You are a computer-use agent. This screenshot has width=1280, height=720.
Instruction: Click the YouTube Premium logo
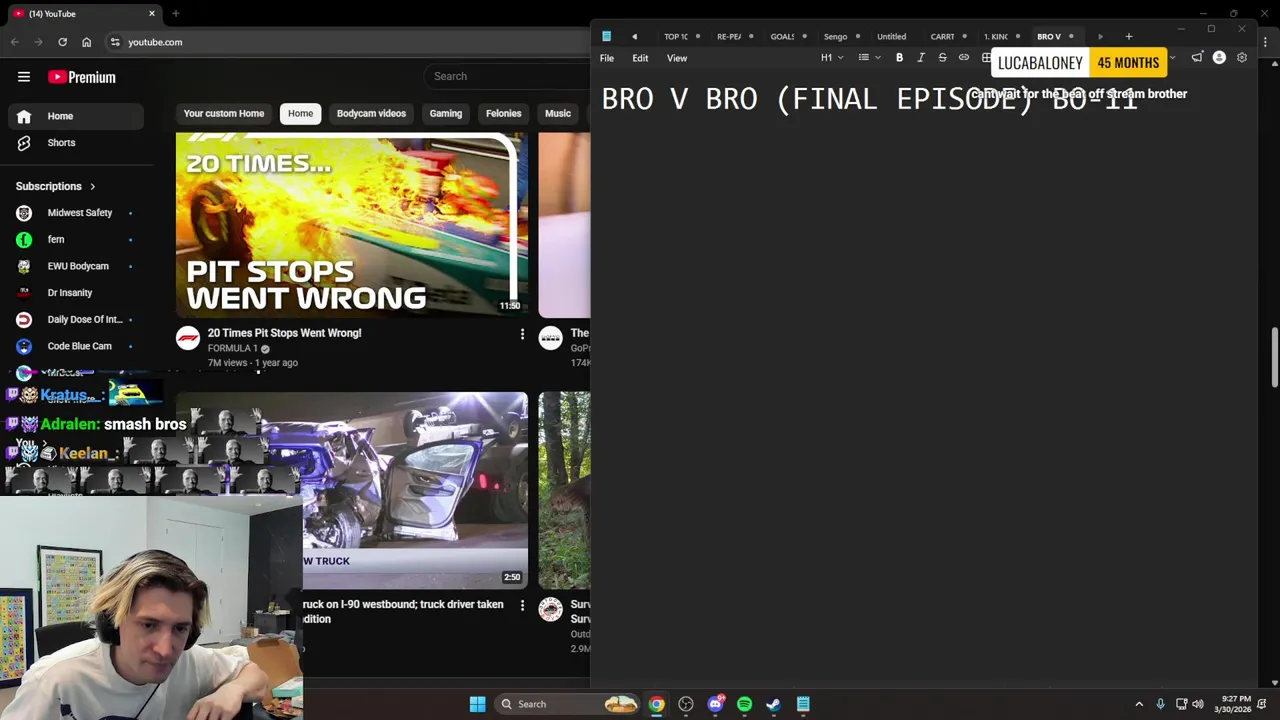pos(82,77)
